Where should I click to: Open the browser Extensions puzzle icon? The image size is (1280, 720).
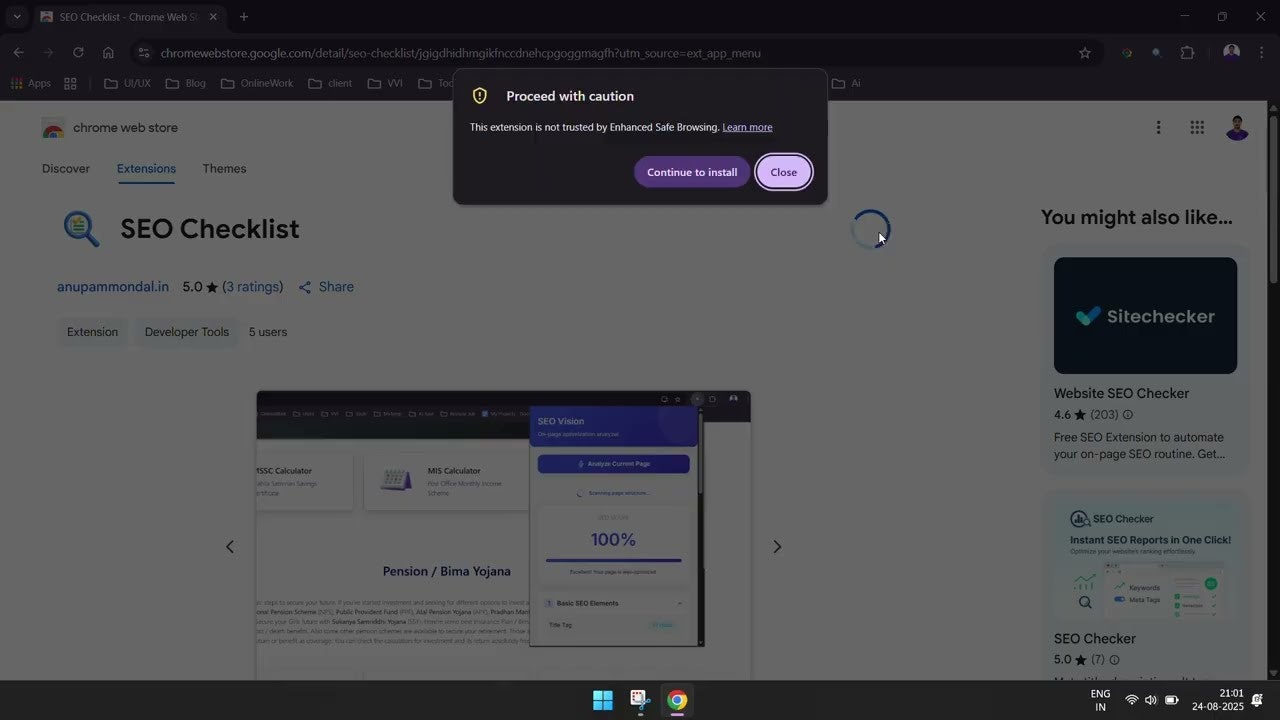(1187, 53)
